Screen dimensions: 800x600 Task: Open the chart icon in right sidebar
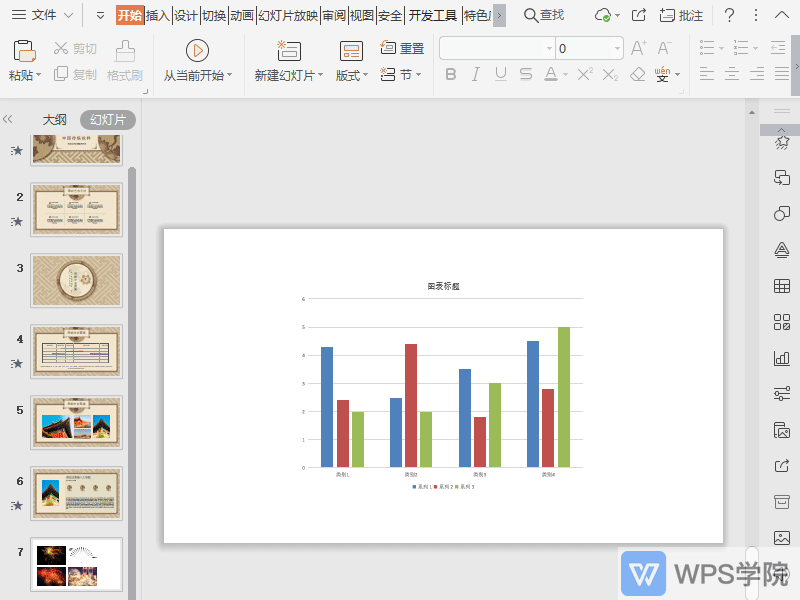(x=782, y=358)
